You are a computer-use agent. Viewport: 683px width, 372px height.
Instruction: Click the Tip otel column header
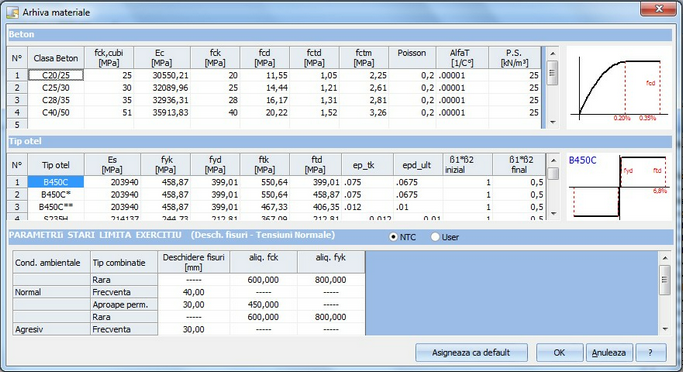[56, 165]
